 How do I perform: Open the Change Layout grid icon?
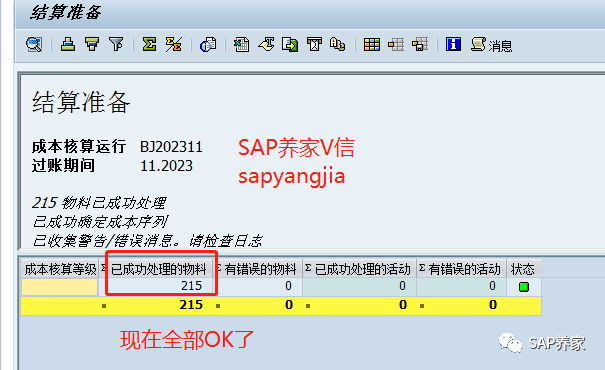coord(372,44)
